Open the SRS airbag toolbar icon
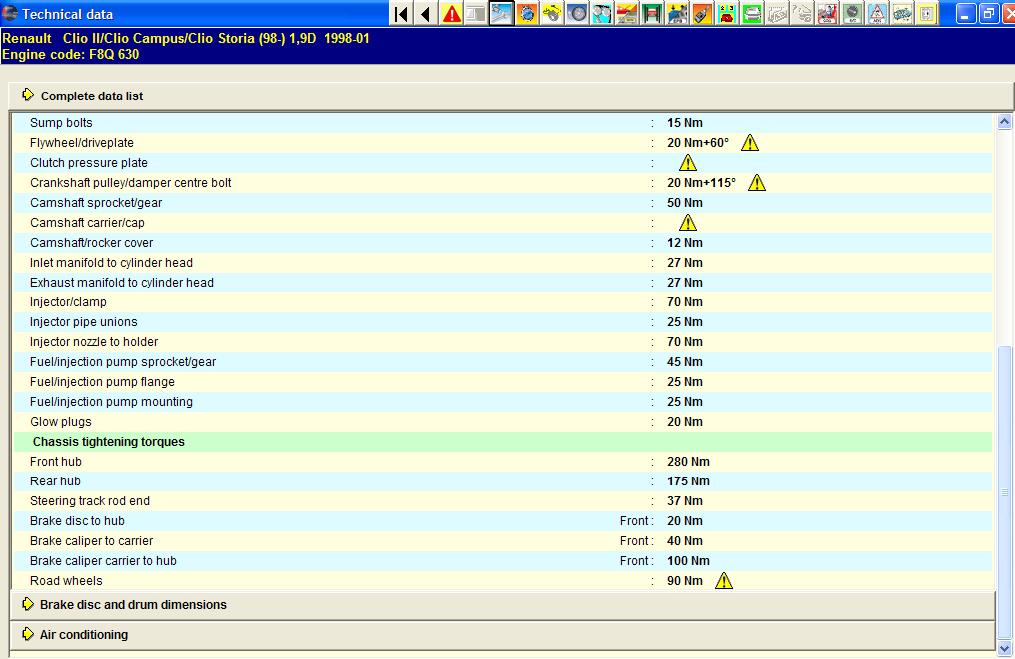Viewport: 1015px width, 659px height. click(x=827, y=14)
